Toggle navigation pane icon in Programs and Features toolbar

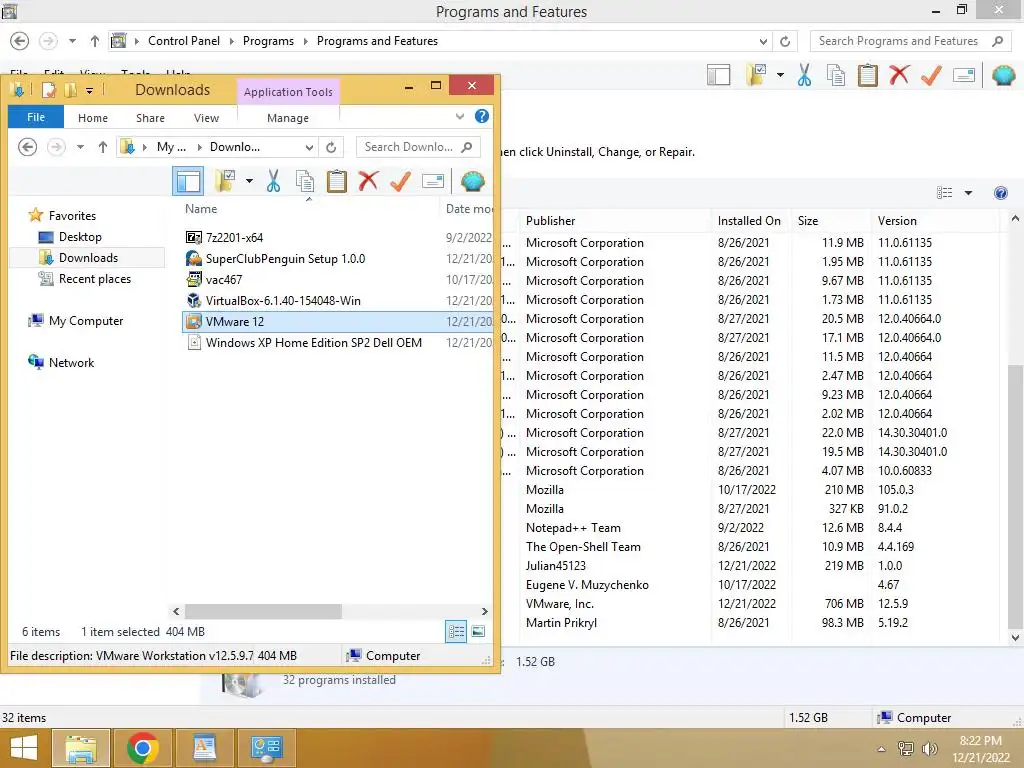[x=718, y=75]
